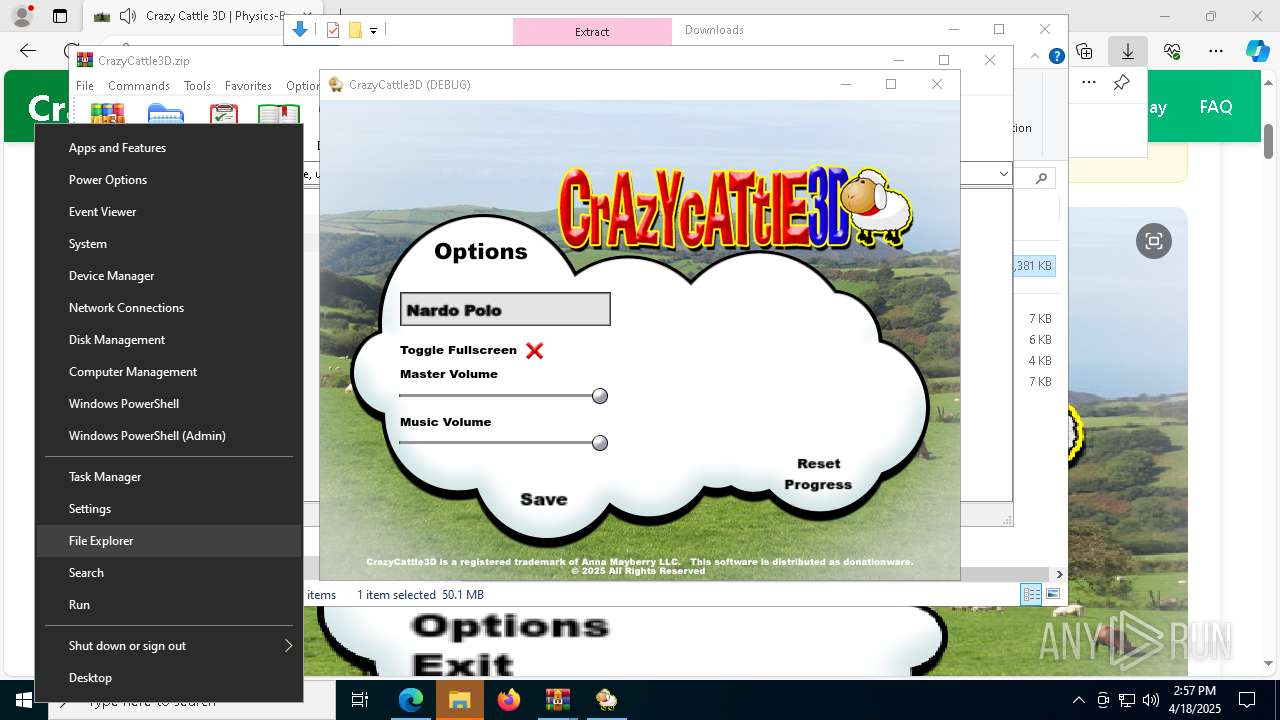Image resolution: width=1280 pixels, height=720 pixels.
Task: Click the Explorer Help question icon
Action: (1056, 56)
